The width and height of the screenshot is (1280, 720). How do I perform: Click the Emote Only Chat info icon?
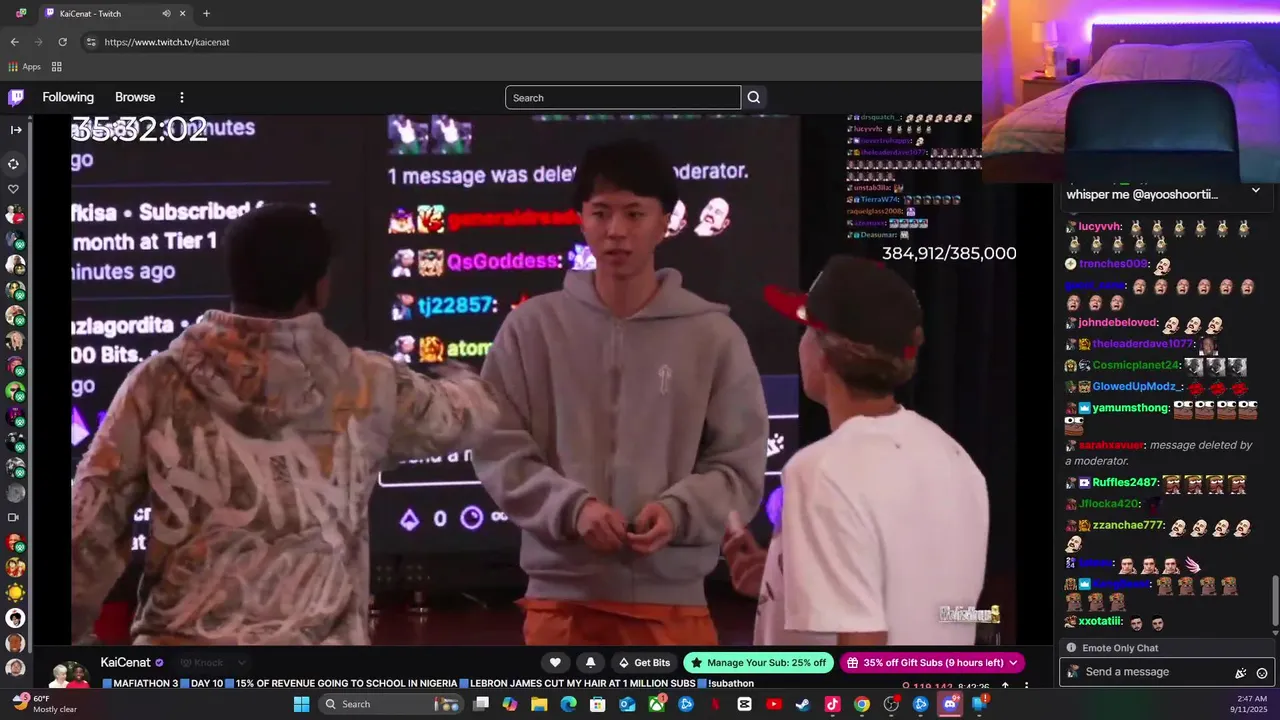(x=1071, y=648)
